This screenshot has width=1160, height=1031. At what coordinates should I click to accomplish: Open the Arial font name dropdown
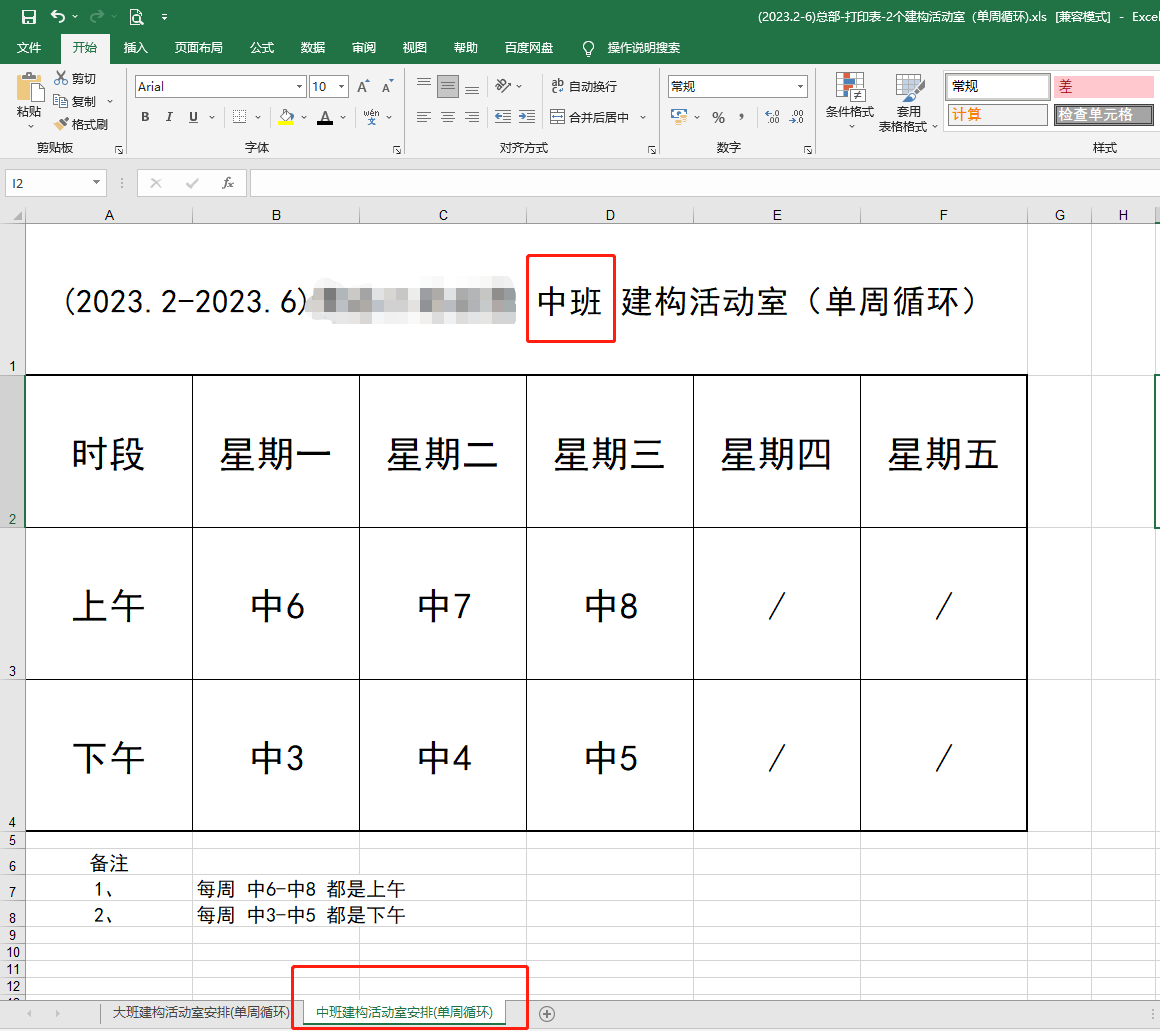(299, 87)
